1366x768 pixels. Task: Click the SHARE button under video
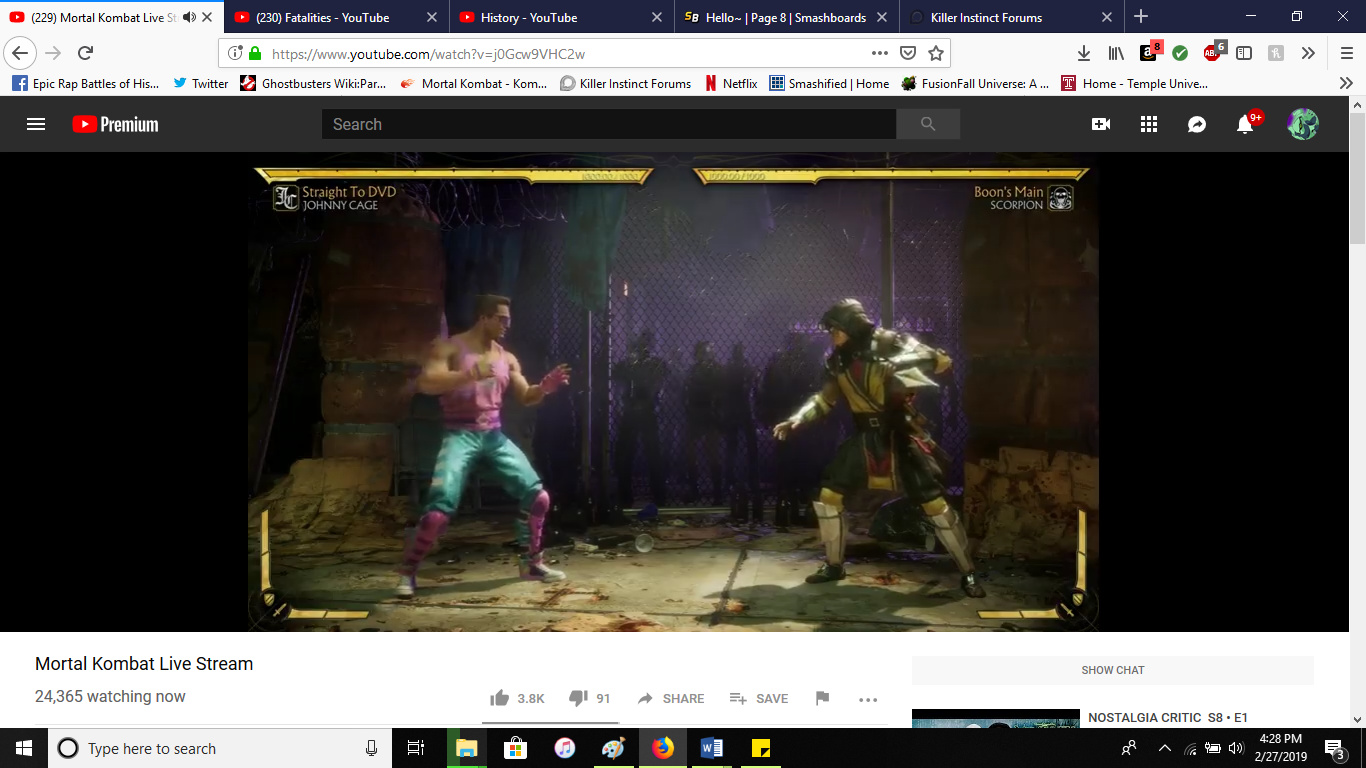(671, 698)
